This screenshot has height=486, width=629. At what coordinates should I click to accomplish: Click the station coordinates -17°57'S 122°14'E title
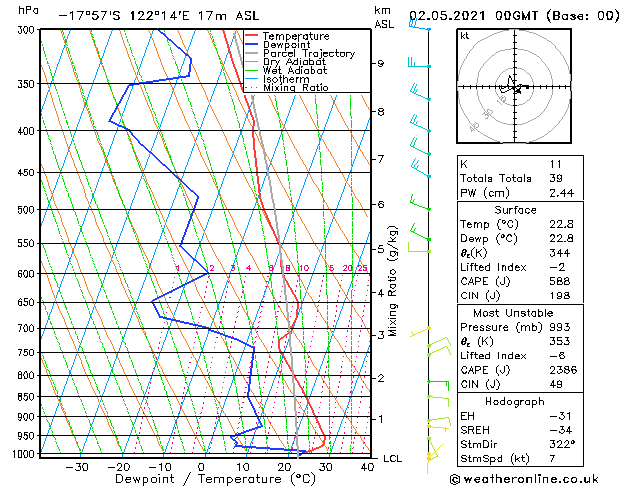click(x=159, y=16)
